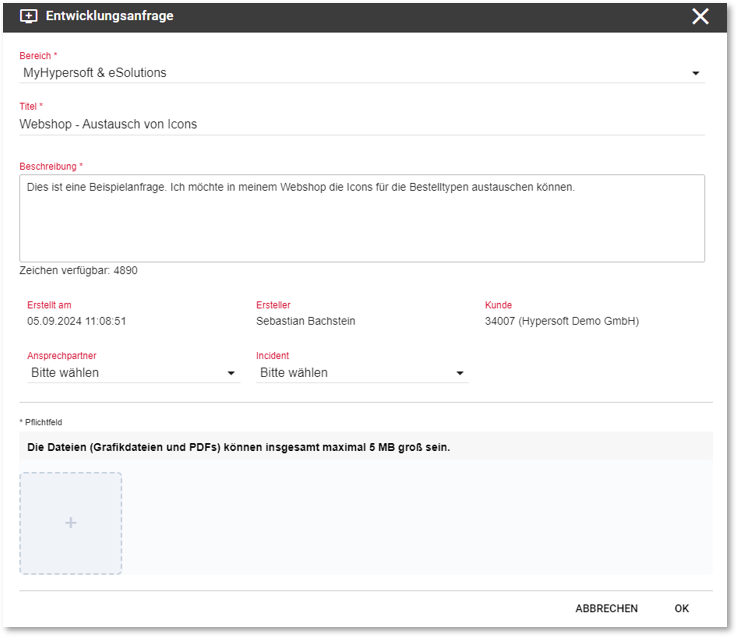Click the 'Bitte wählen' text under Incident
The image size is (736, 638).
294,373
